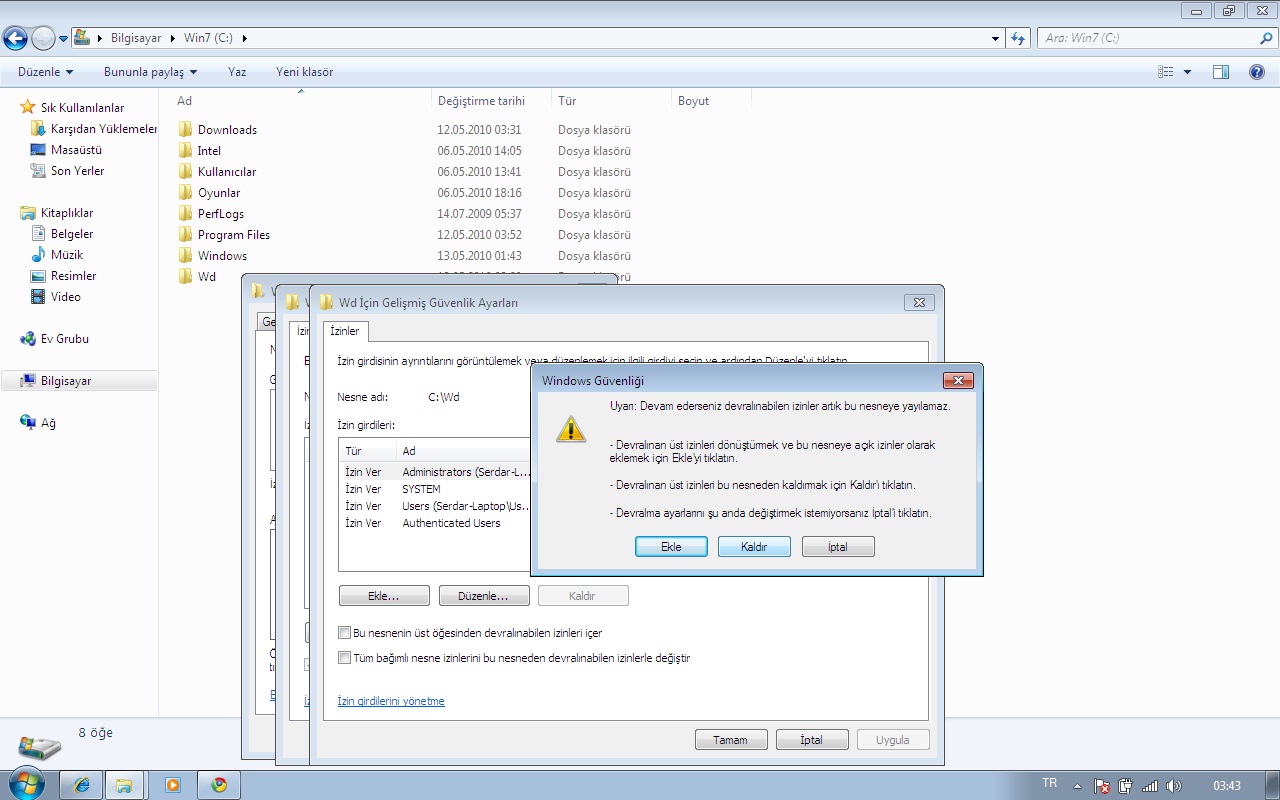1280x800 pixels.
Task: Open Müzik library in sidebar
Action: tap(67, 255)
